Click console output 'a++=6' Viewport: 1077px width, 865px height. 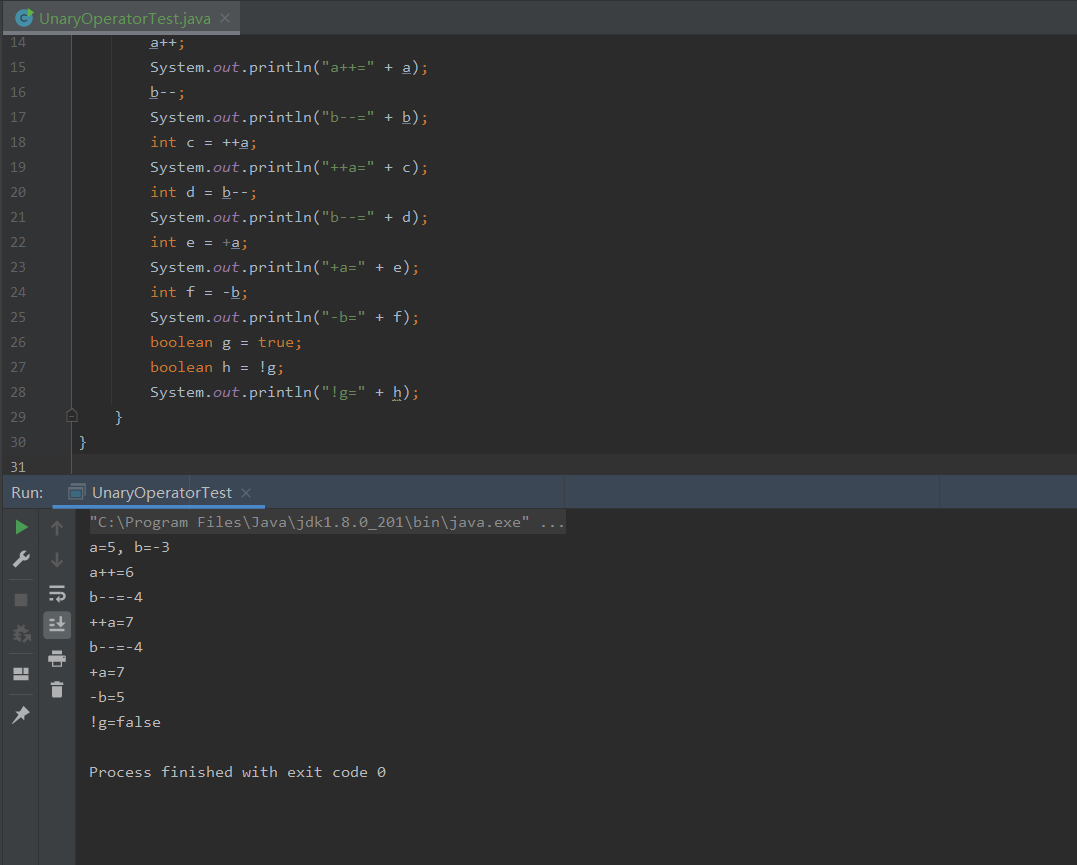(x=111, y=572)
